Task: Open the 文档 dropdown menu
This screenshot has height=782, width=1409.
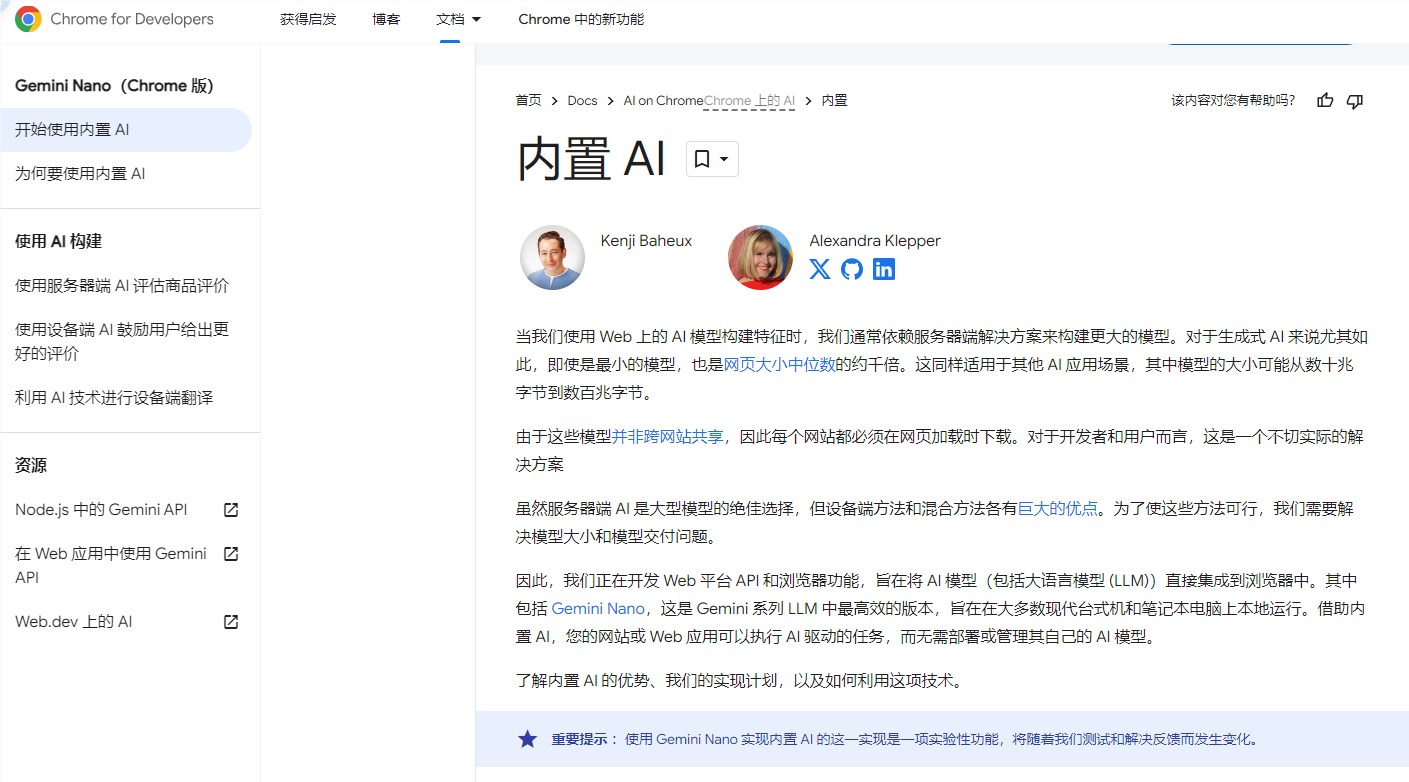Action: (458, 18)
